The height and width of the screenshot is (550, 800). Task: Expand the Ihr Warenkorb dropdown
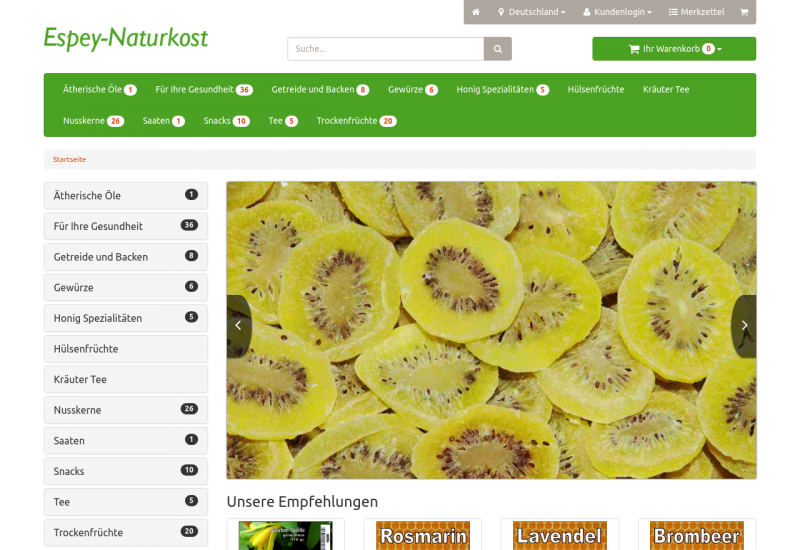click(x=674, y=49)
